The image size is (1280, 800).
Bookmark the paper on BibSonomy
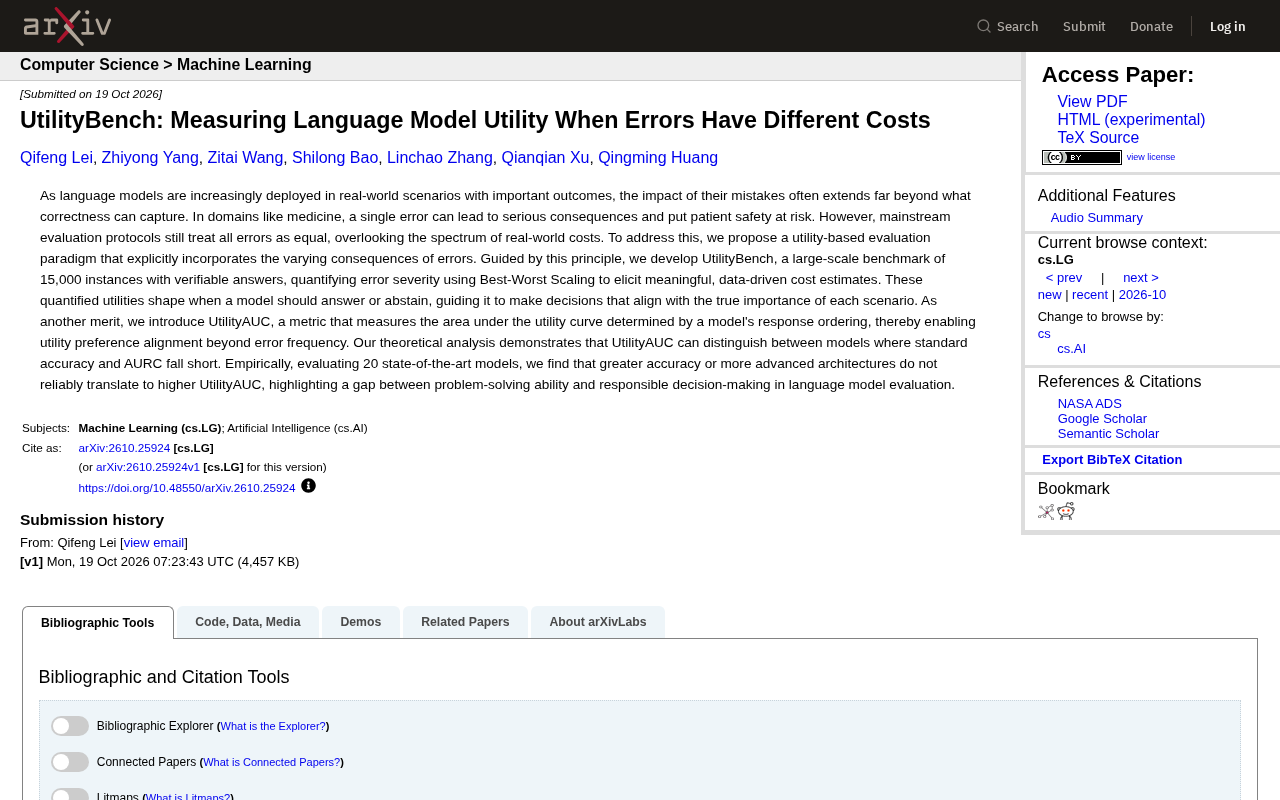click(x=1046, y=512)
